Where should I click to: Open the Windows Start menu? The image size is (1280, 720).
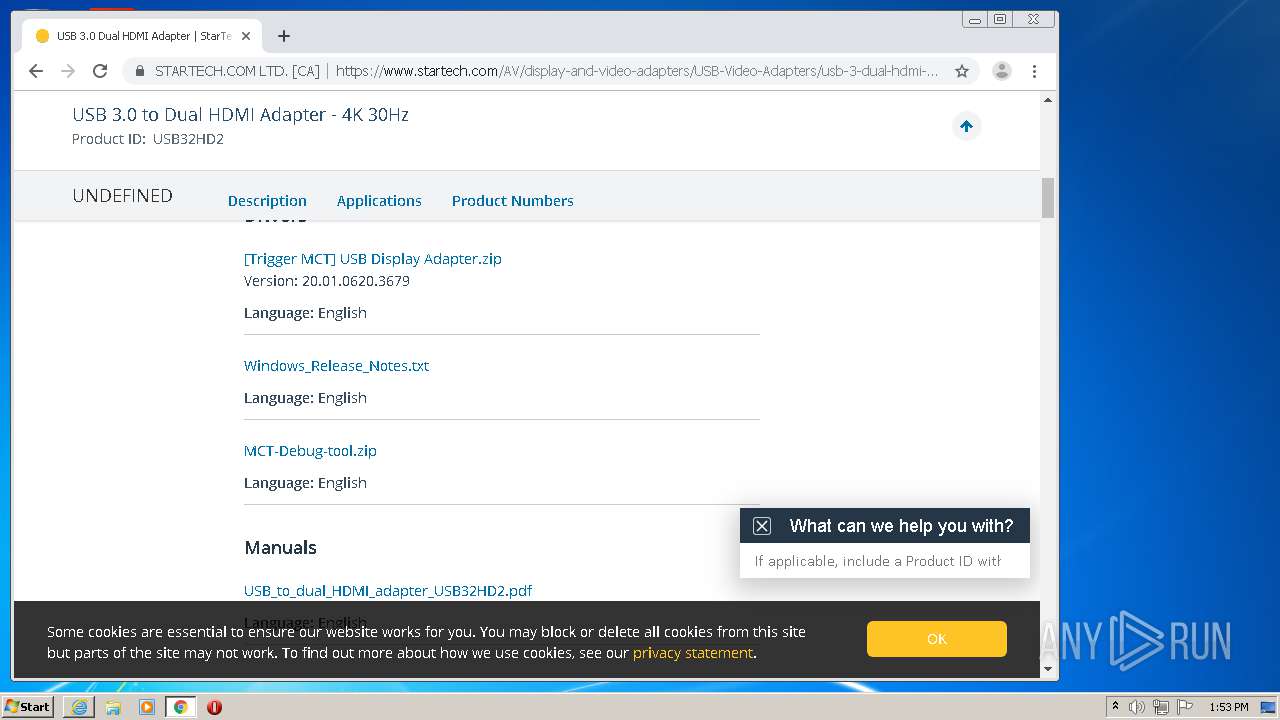[28, 706]
